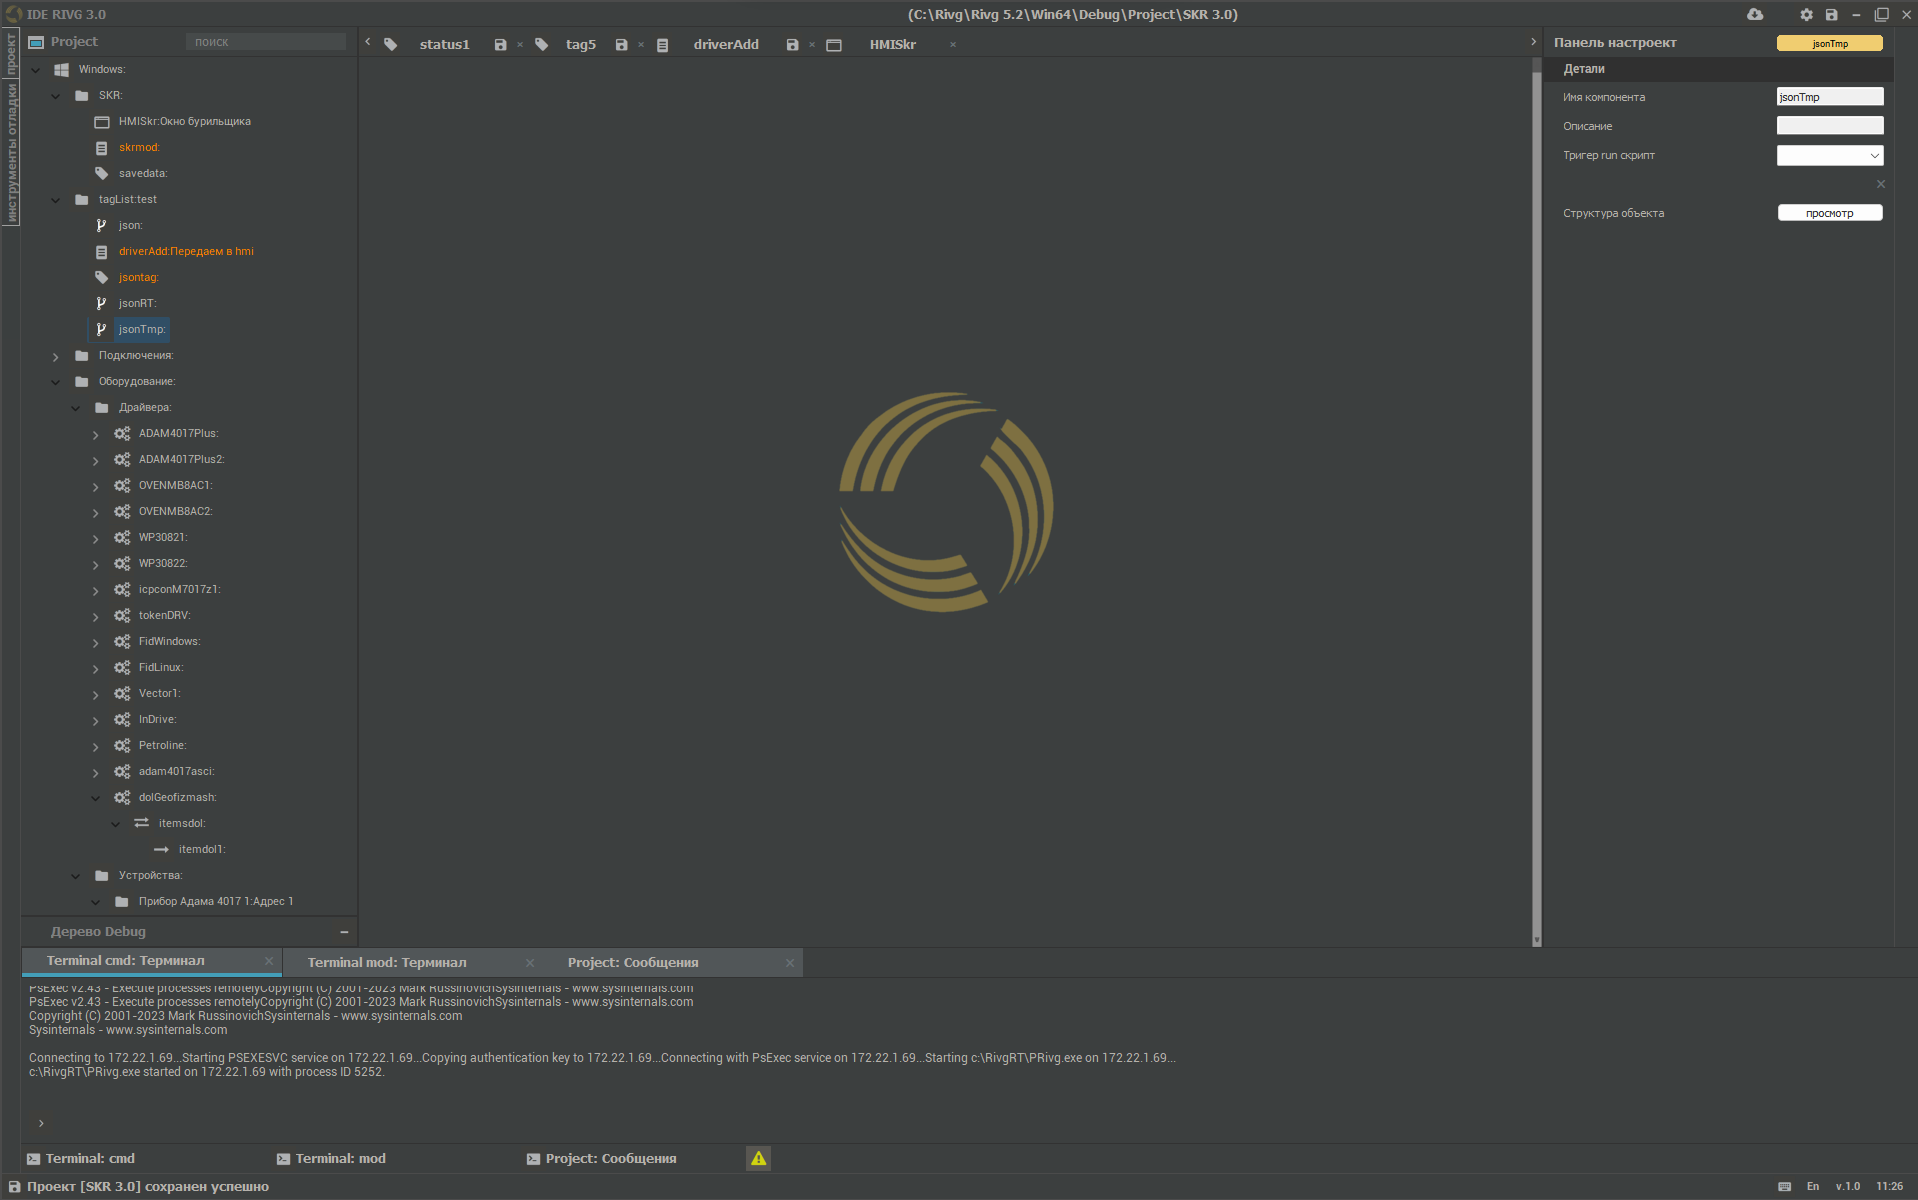Save project using title bar floppy icon
1918x1200 pixels.
tap(1831, 14)
